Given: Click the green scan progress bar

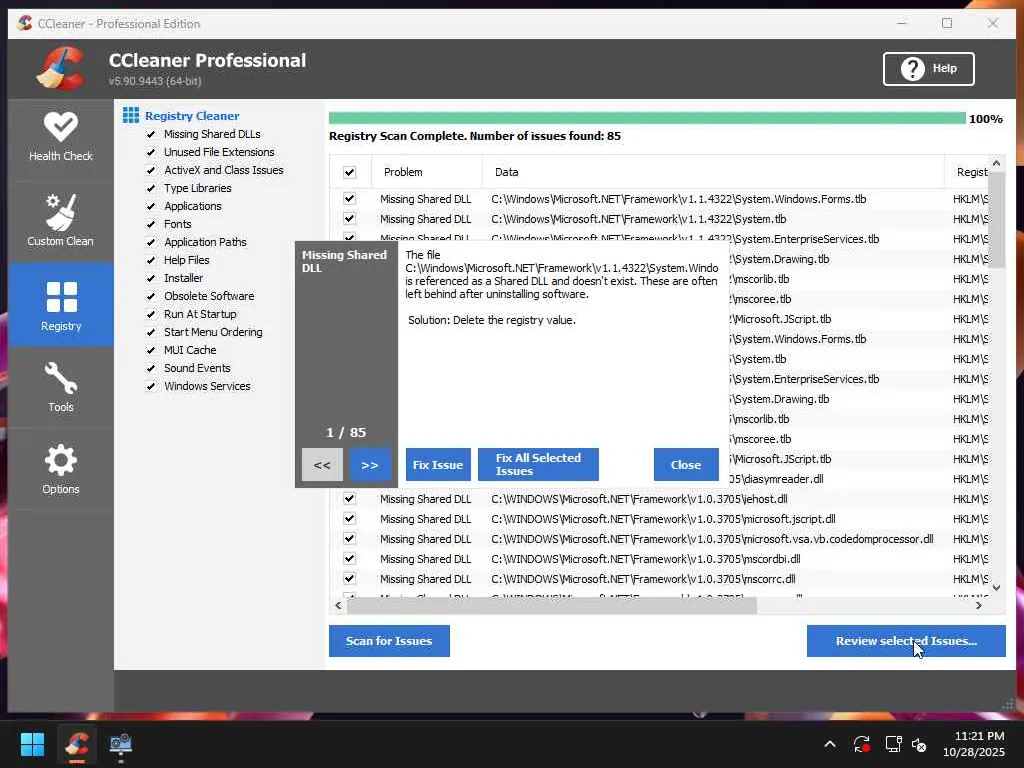Looking at the screenshot, I should pyautogui.click(x=647, y=118).
